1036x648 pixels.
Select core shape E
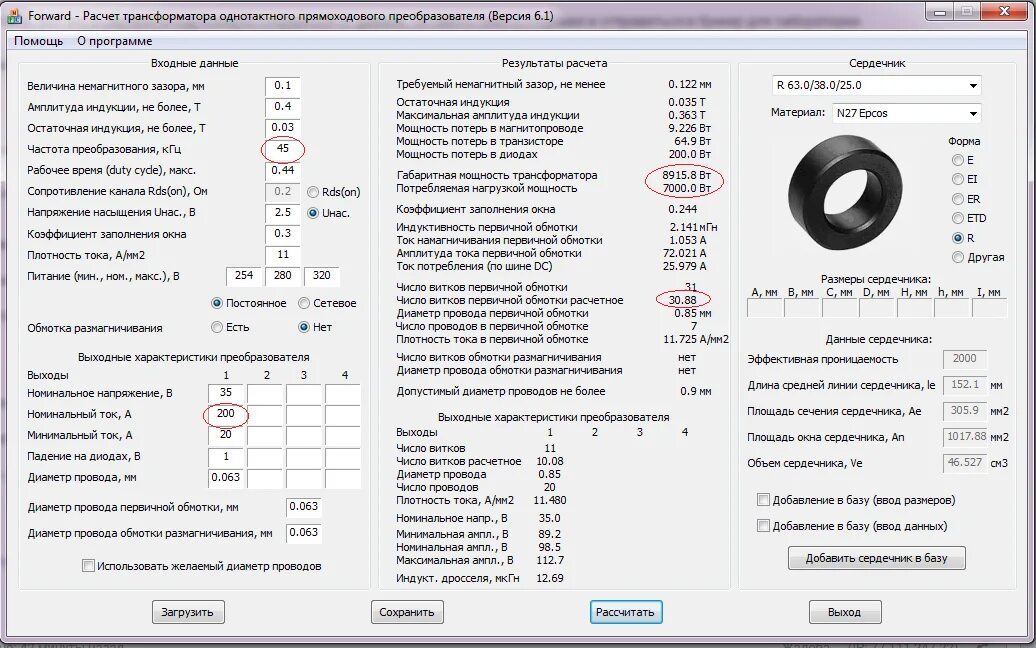(957, 160)
